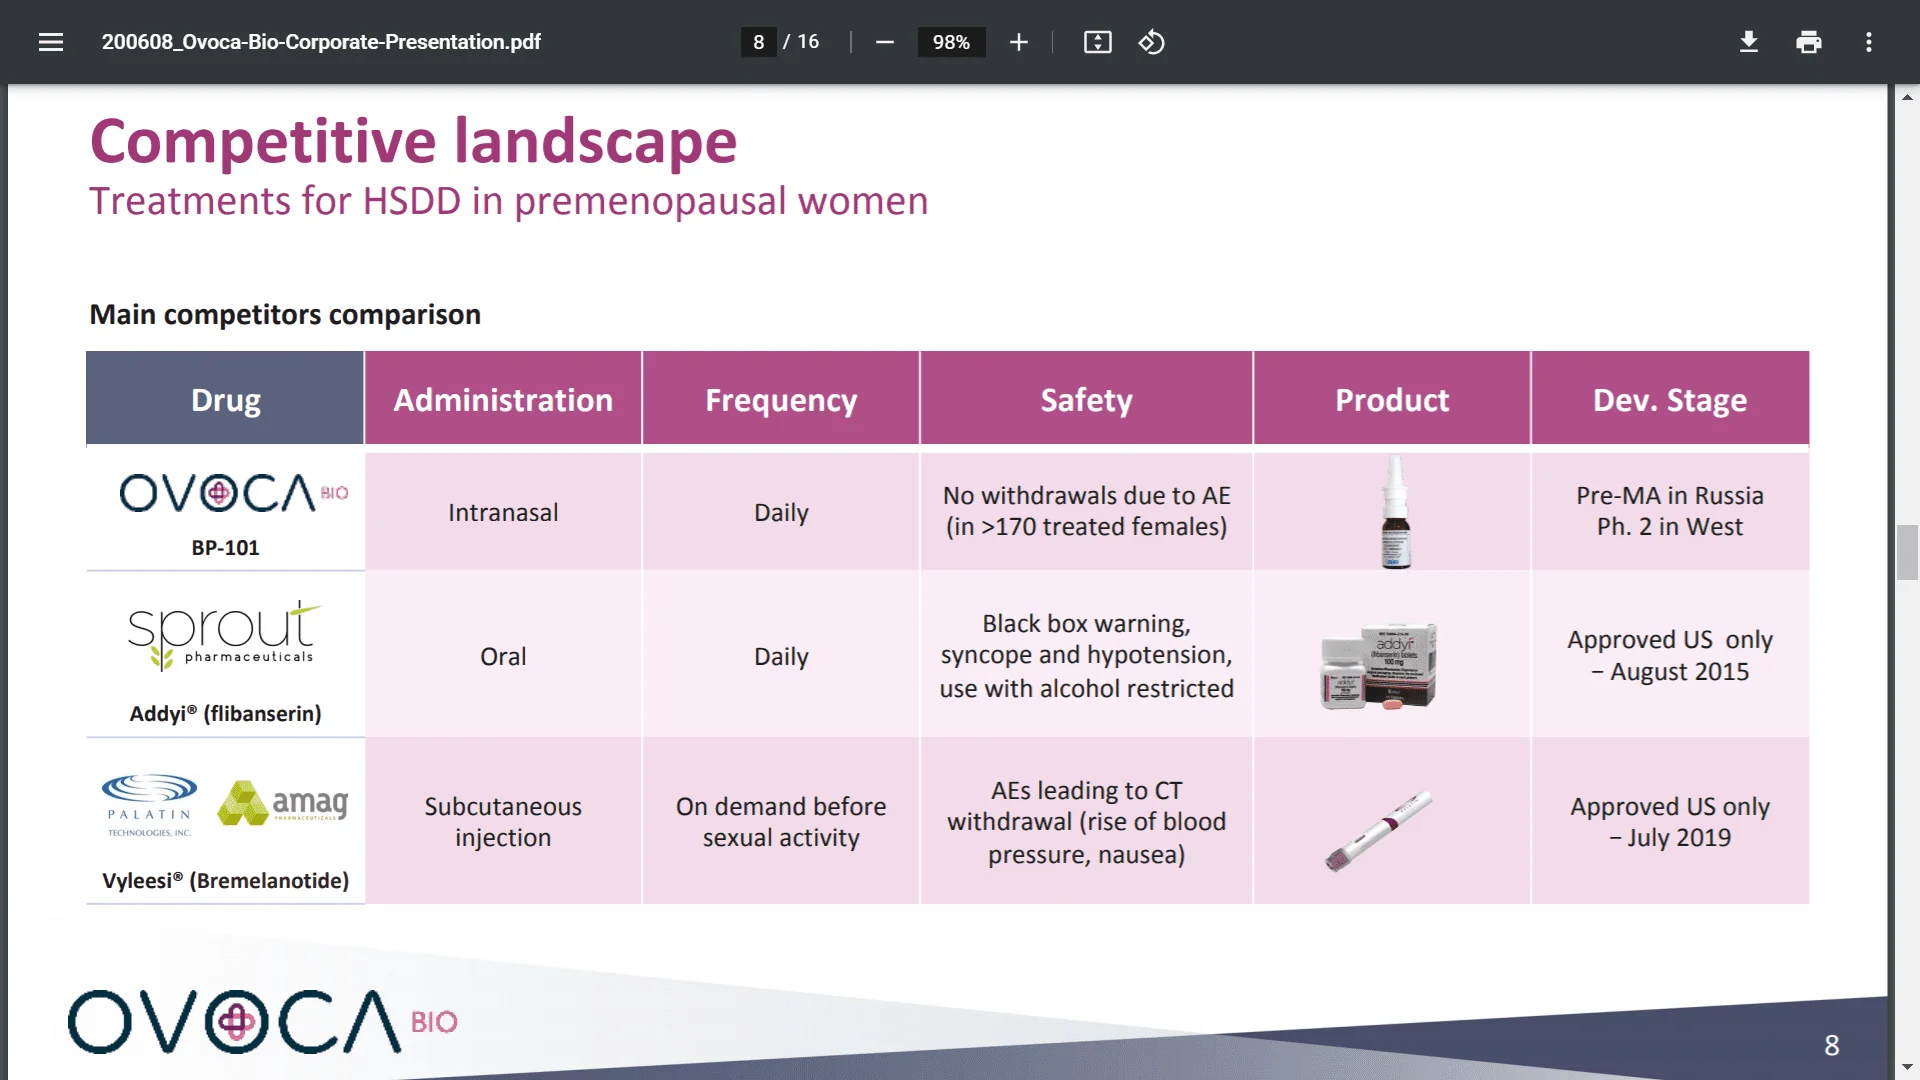Screen dimensions: 1920x1080
Task: Click No withdrawals due to AE cell
Action: click(x=1086, y=512)
